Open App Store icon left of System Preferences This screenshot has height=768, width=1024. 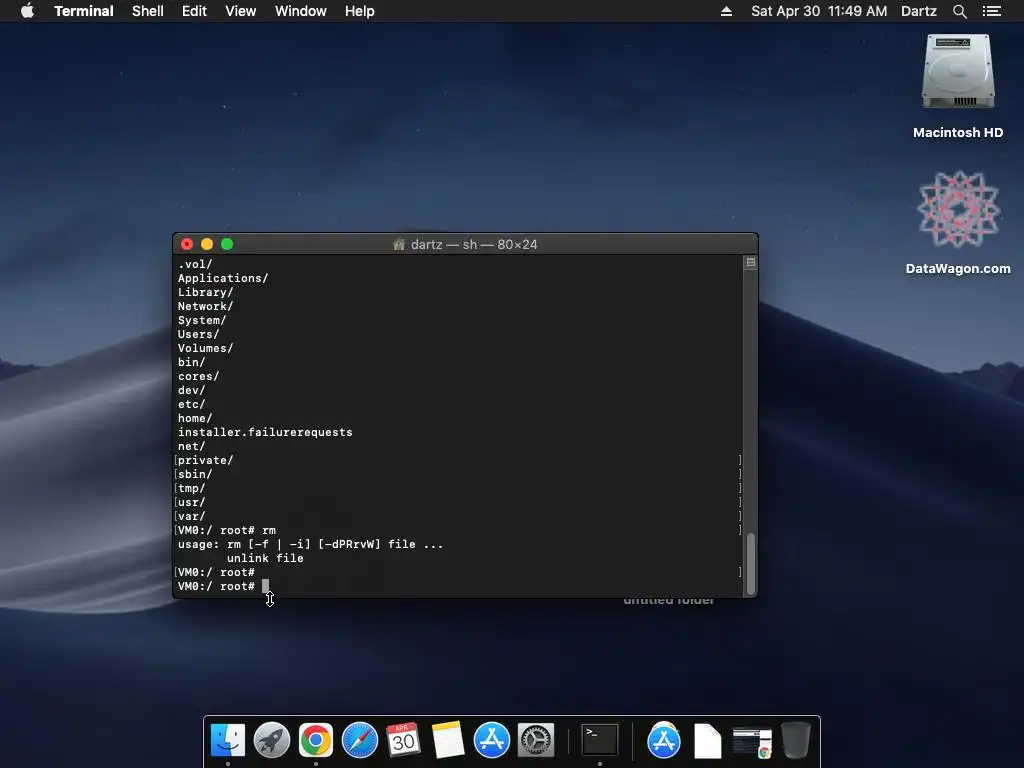tap(491, 740)
